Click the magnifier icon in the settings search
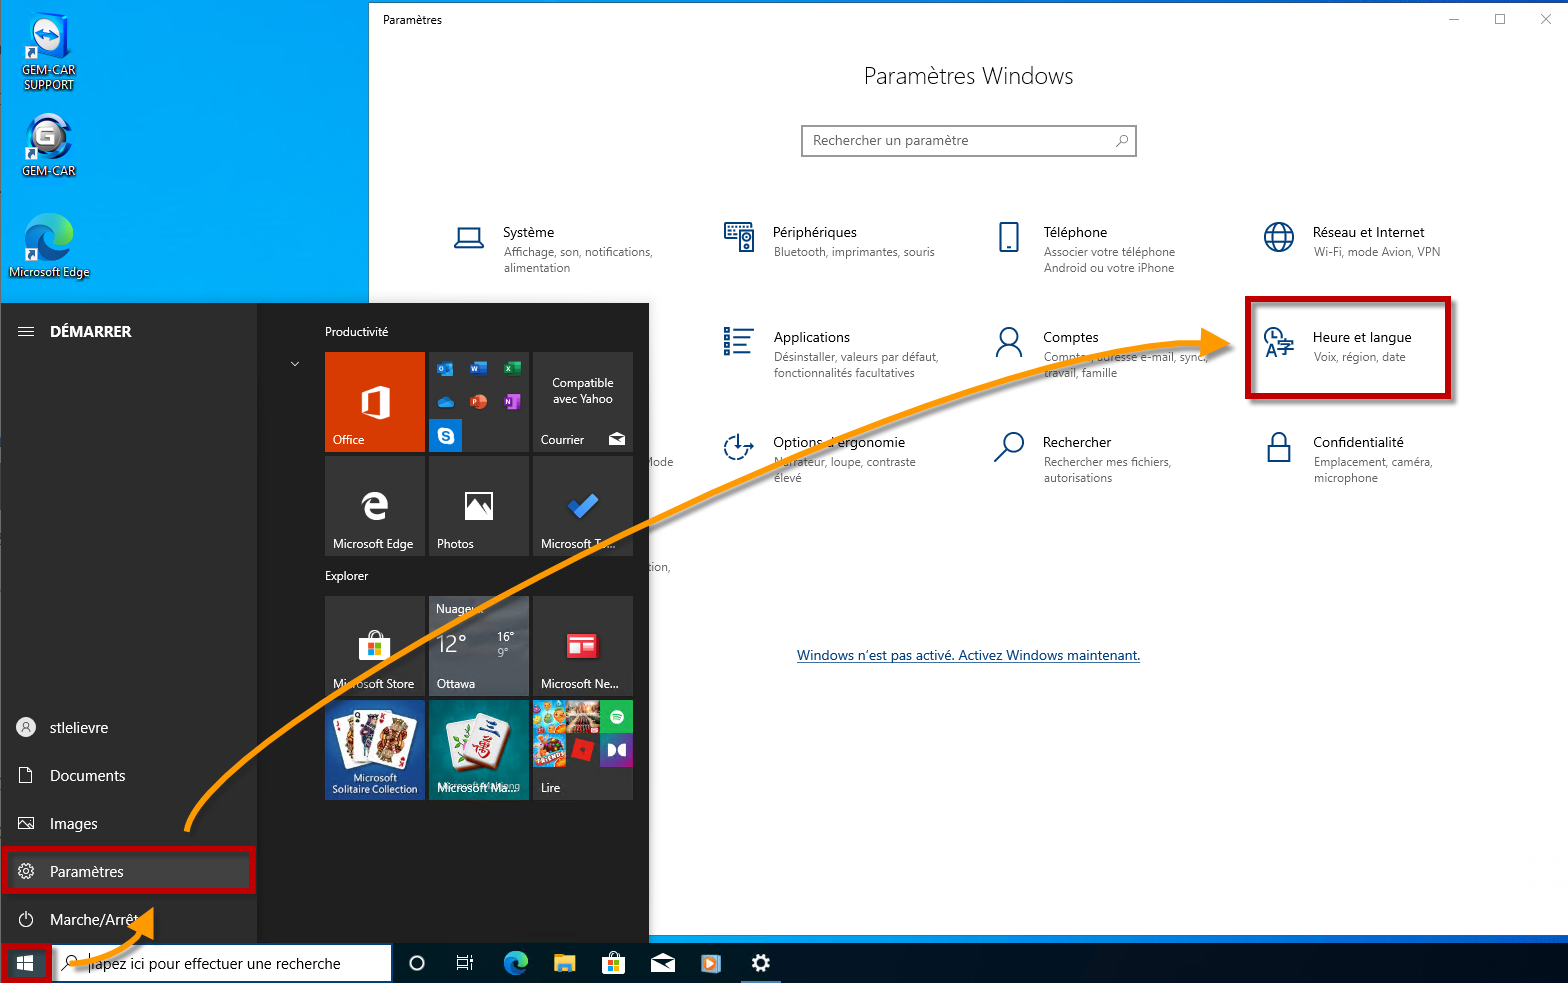The image size is (1568, 983). click(x=1122, y=141)
